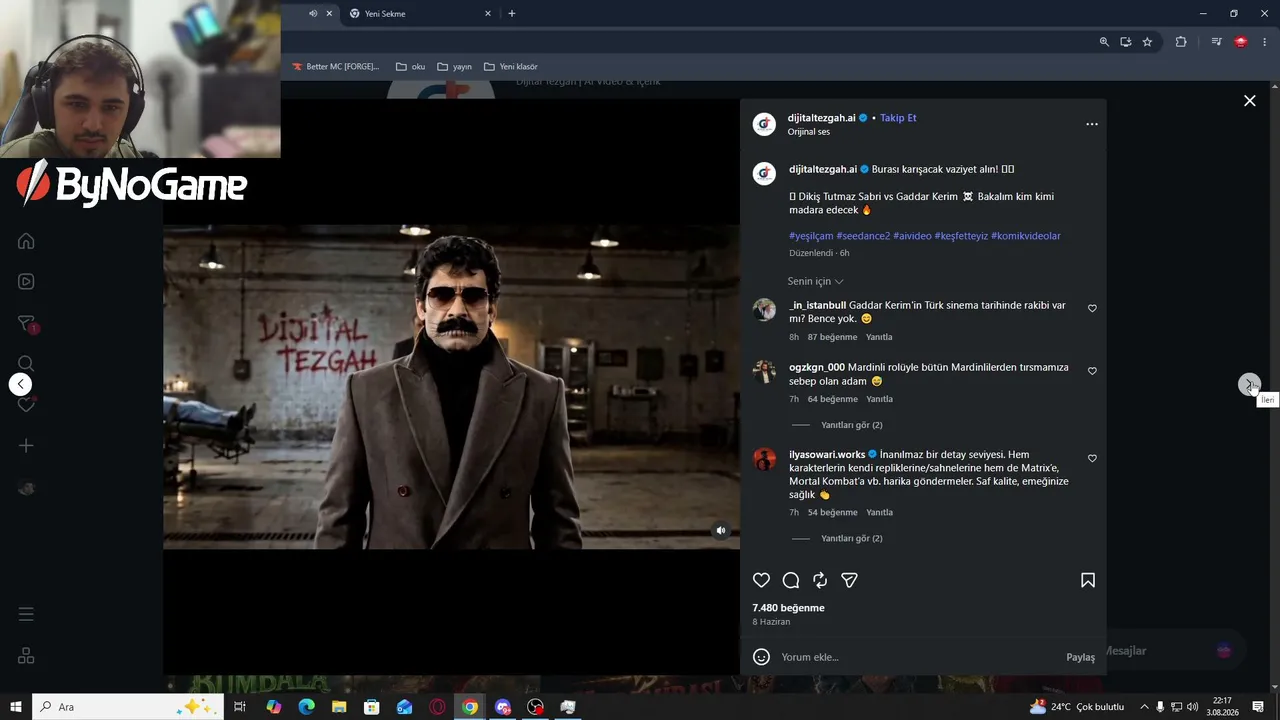Open the sidebar hamburger More menu

(26, 614)
